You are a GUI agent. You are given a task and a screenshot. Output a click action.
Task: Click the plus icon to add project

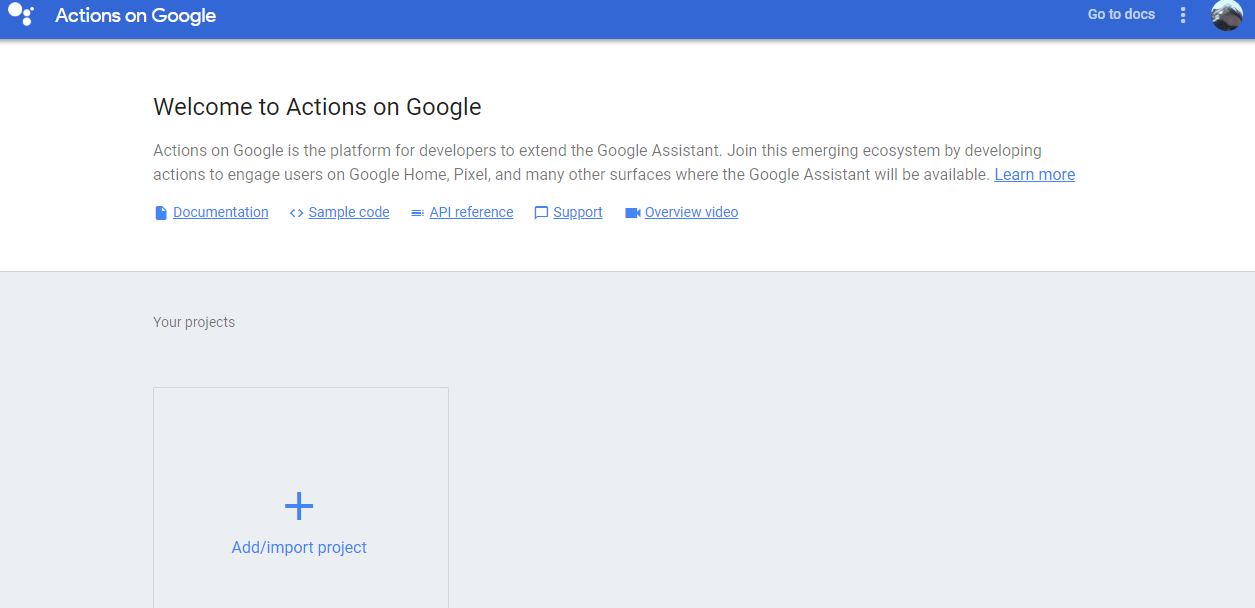click(x=299, y=506)
